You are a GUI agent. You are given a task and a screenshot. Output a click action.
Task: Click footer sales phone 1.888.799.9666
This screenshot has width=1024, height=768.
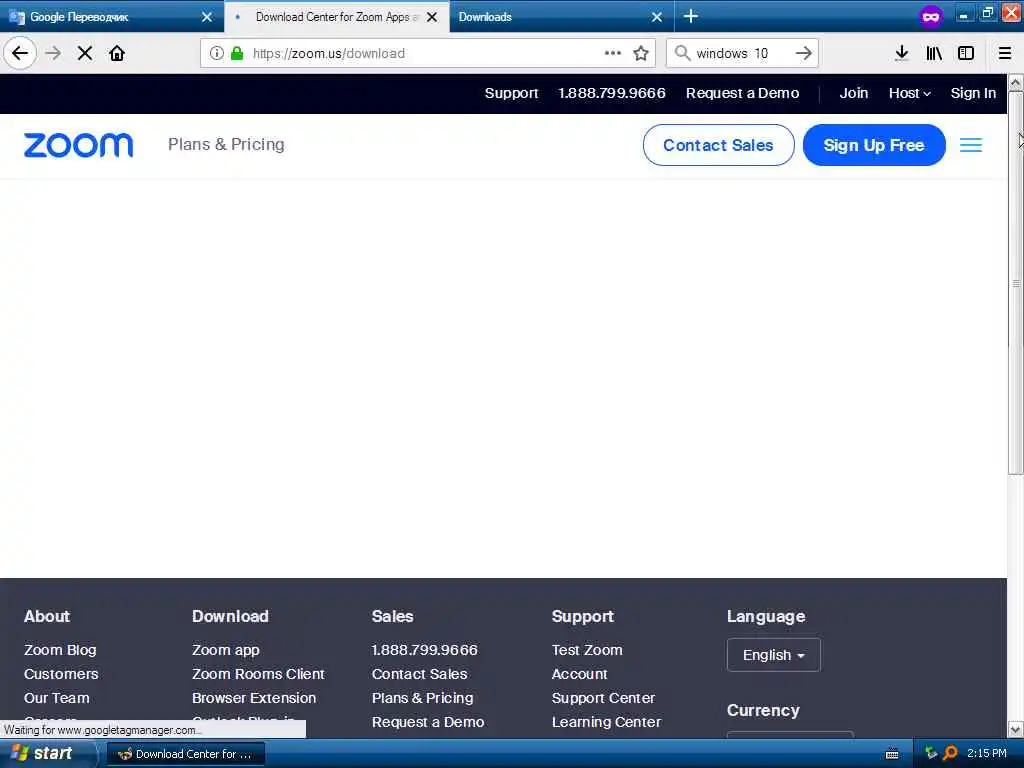(424, 650)
